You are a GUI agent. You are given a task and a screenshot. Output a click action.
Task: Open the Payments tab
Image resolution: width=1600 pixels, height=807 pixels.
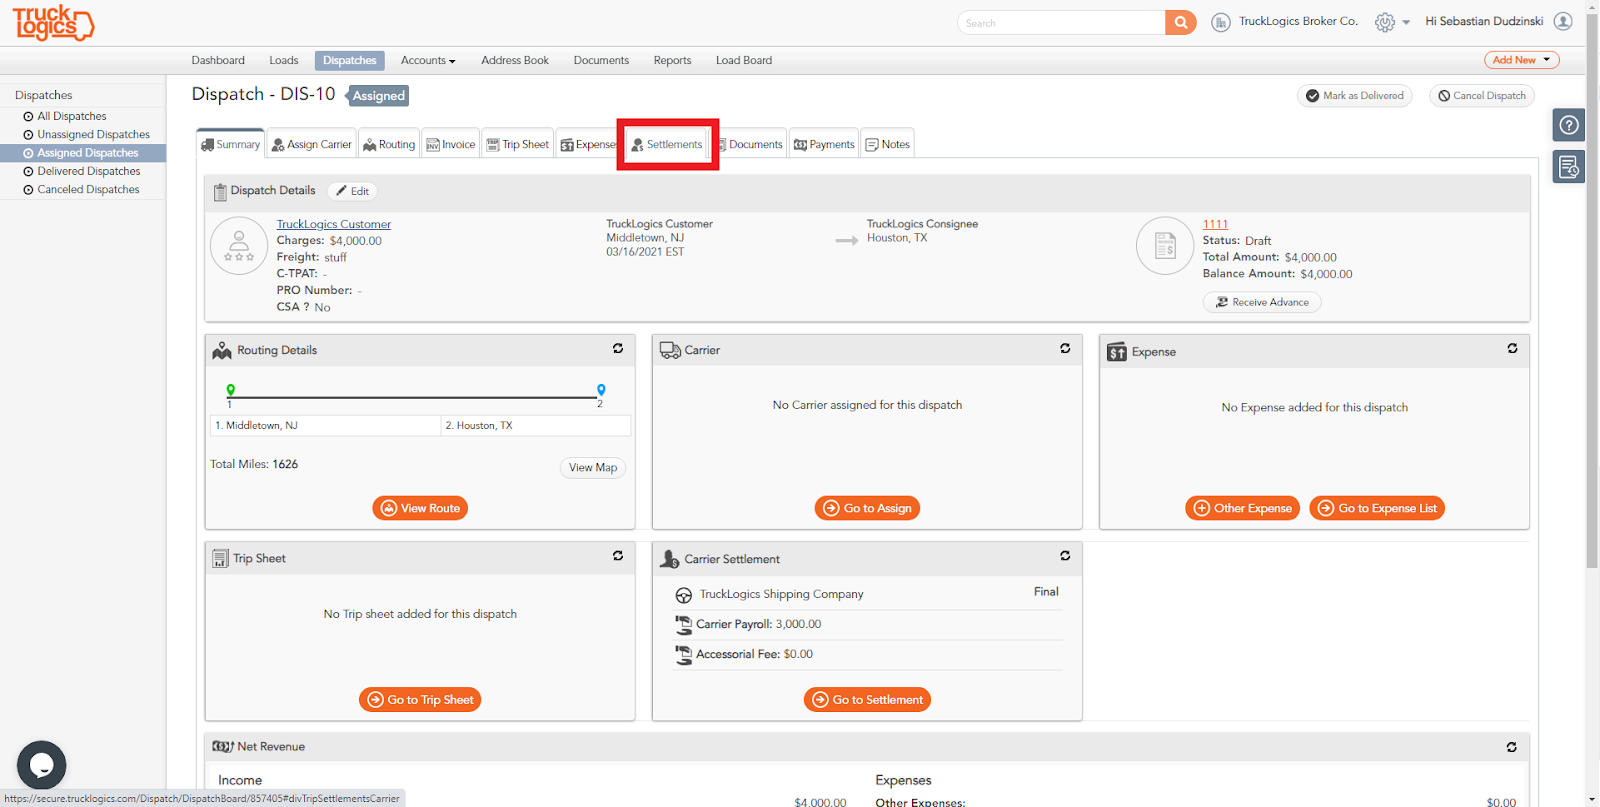824,144
